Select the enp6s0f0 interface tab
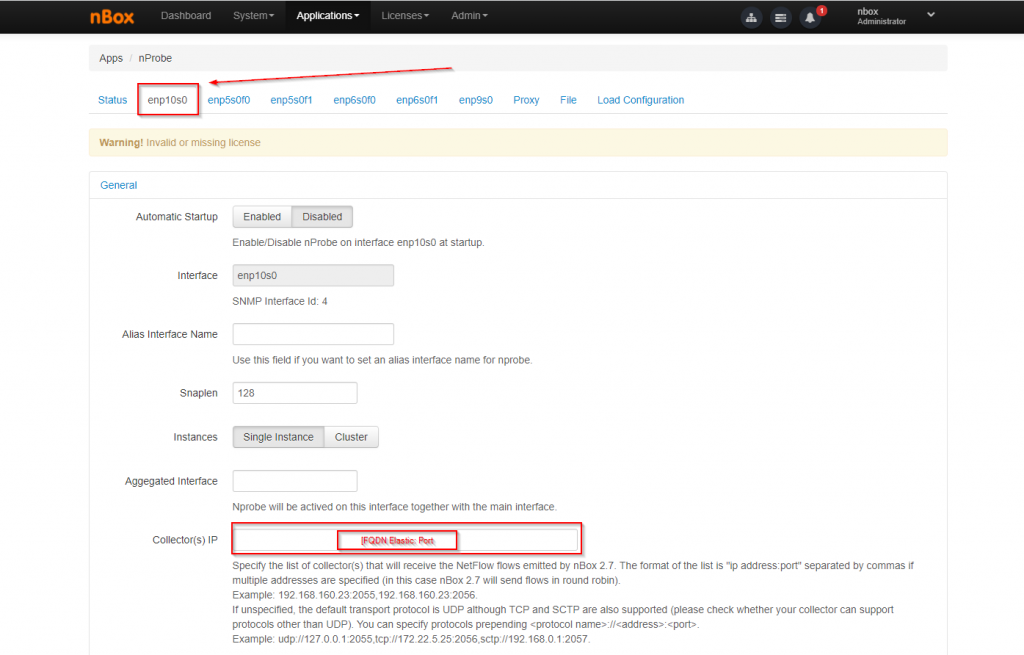 (x=354, y=100)
